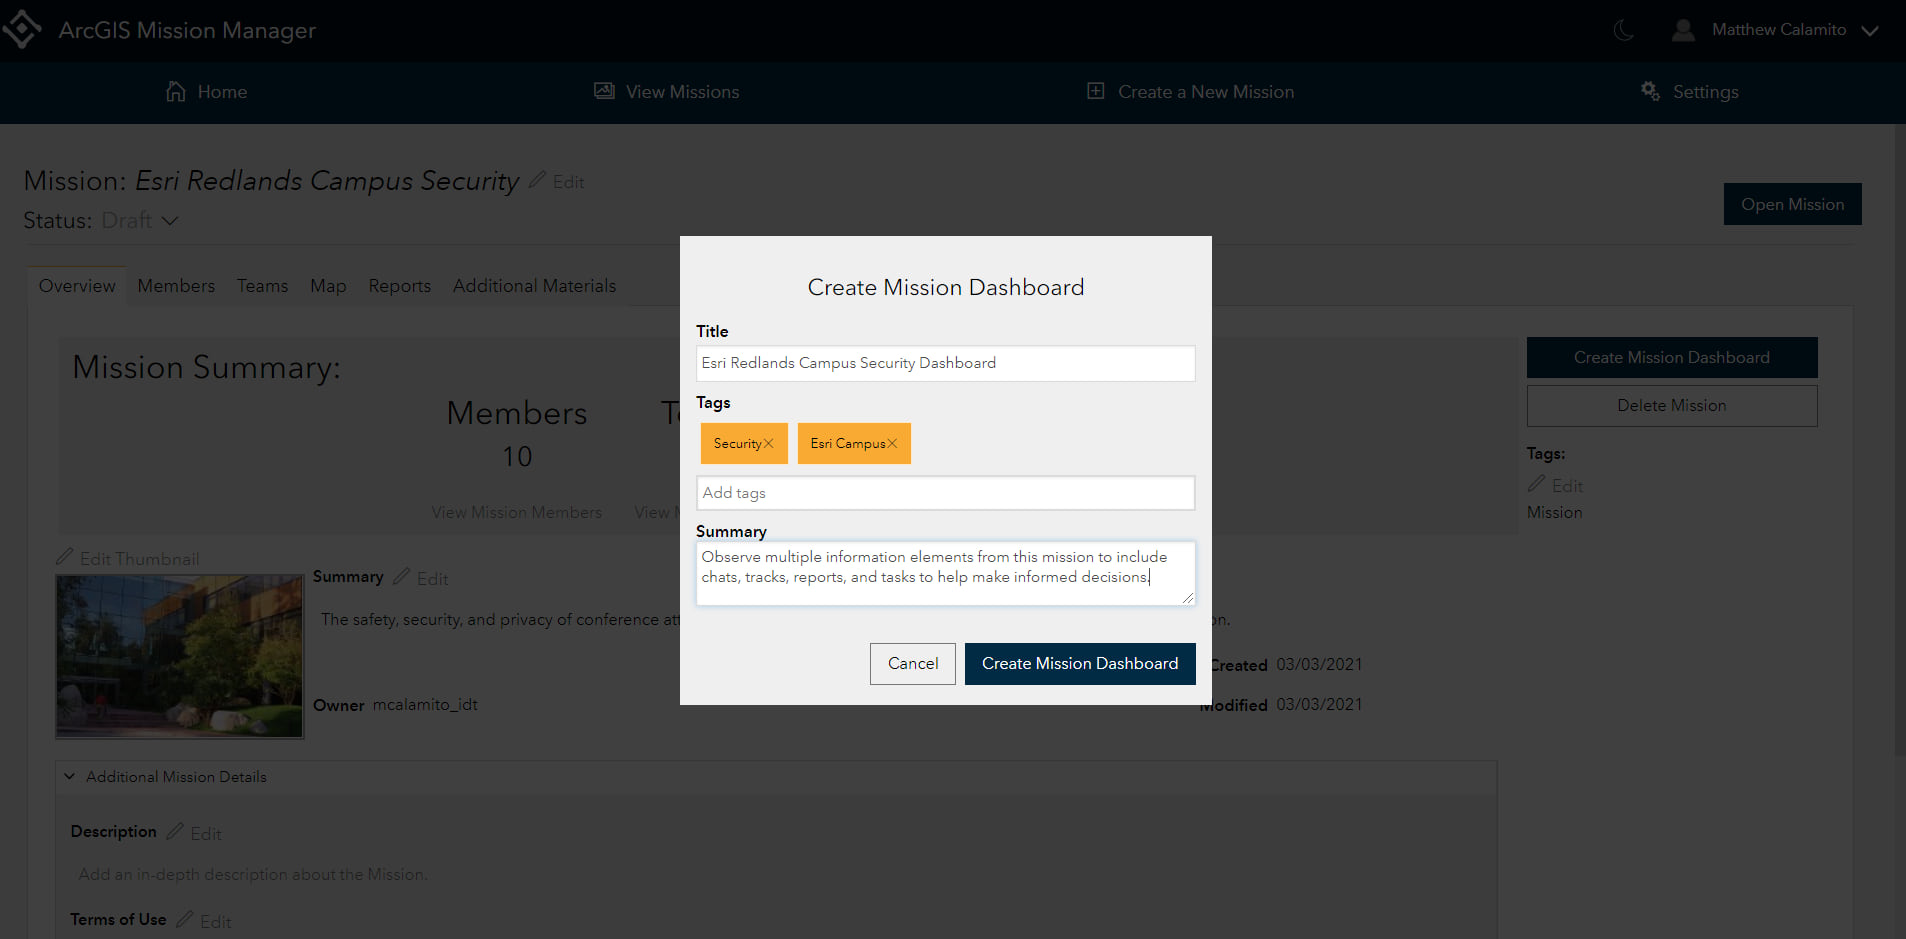Screen dimensions: 1906x939
Task: Click the View Mission Members link
Action: point(516,512)
